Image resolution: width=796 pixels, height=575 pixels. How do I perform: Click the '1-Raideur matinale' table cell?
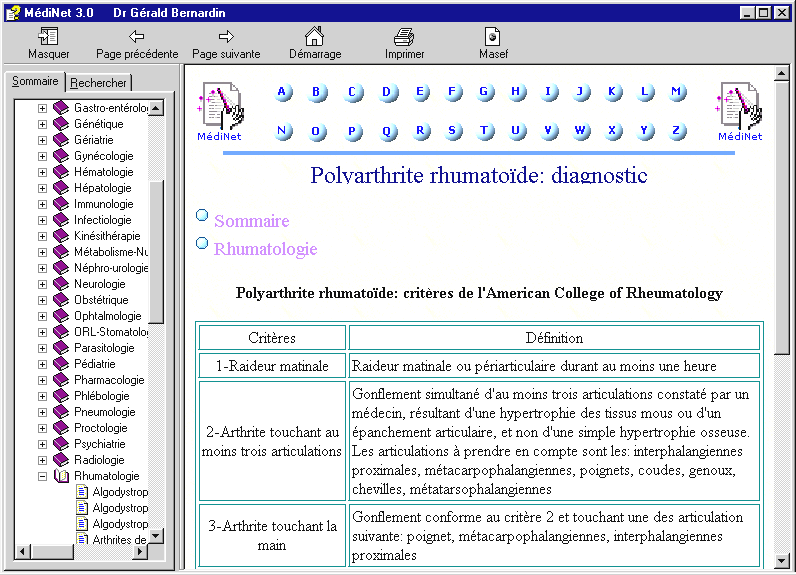(272, 366)
